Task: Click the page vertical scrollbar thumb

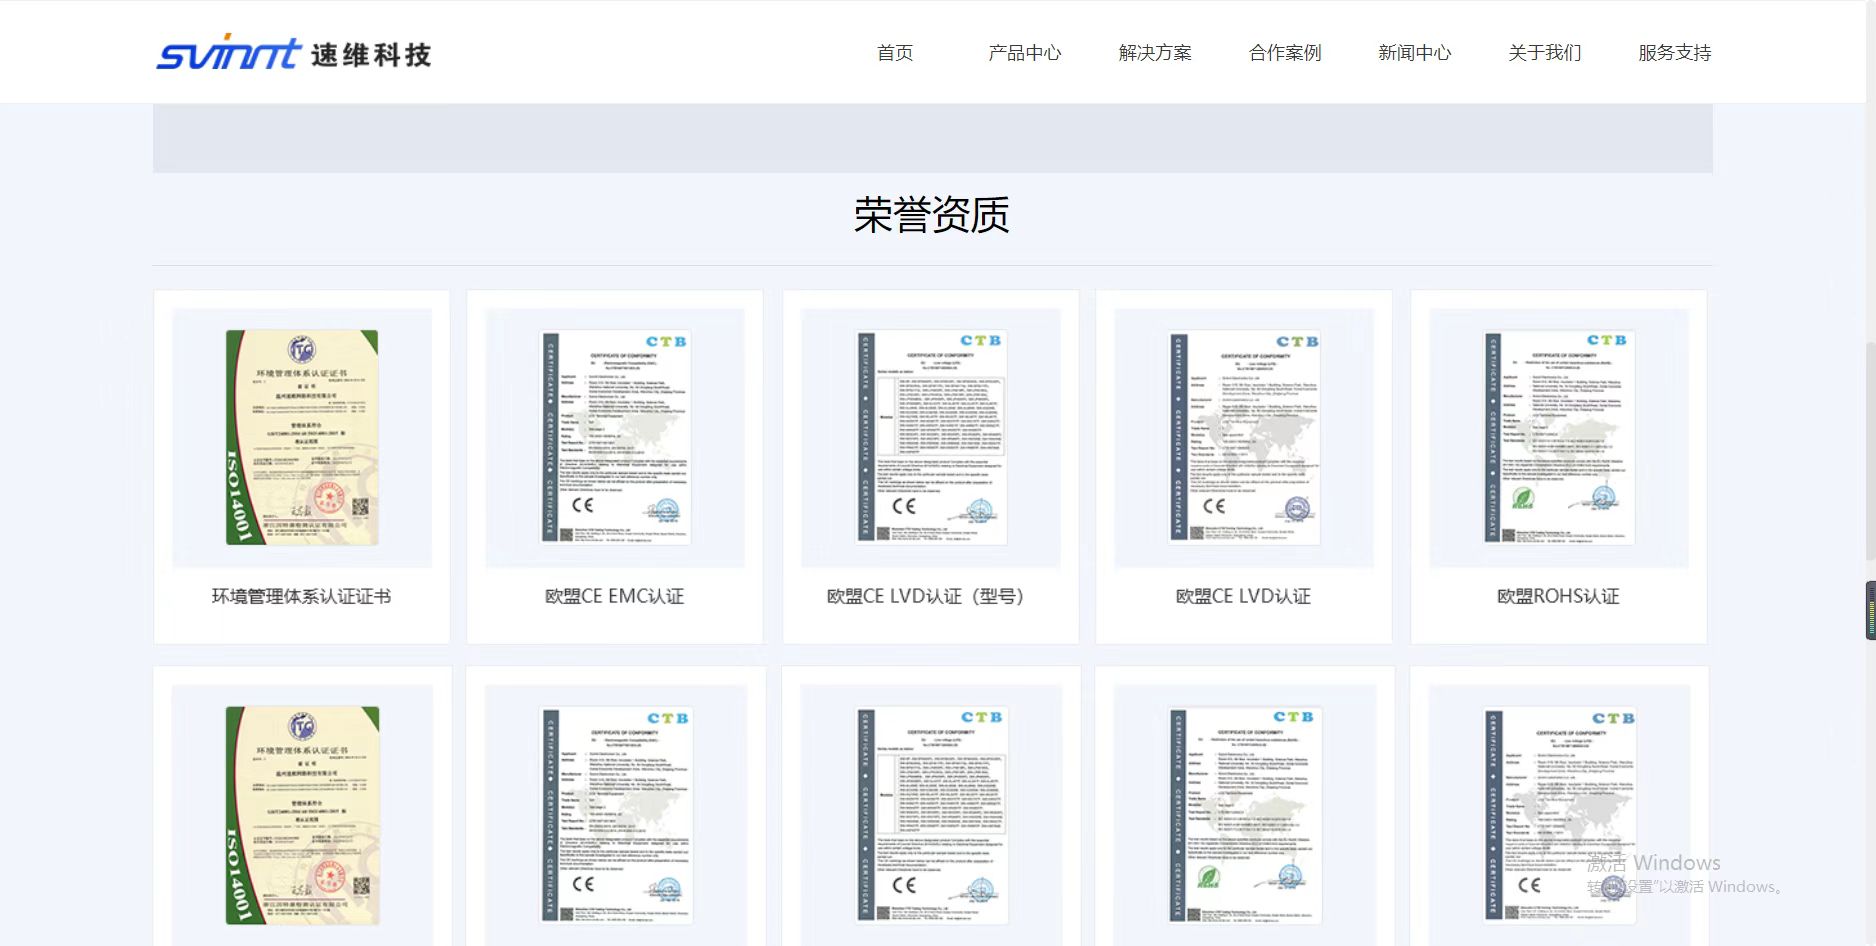Action: point(1870,450)
